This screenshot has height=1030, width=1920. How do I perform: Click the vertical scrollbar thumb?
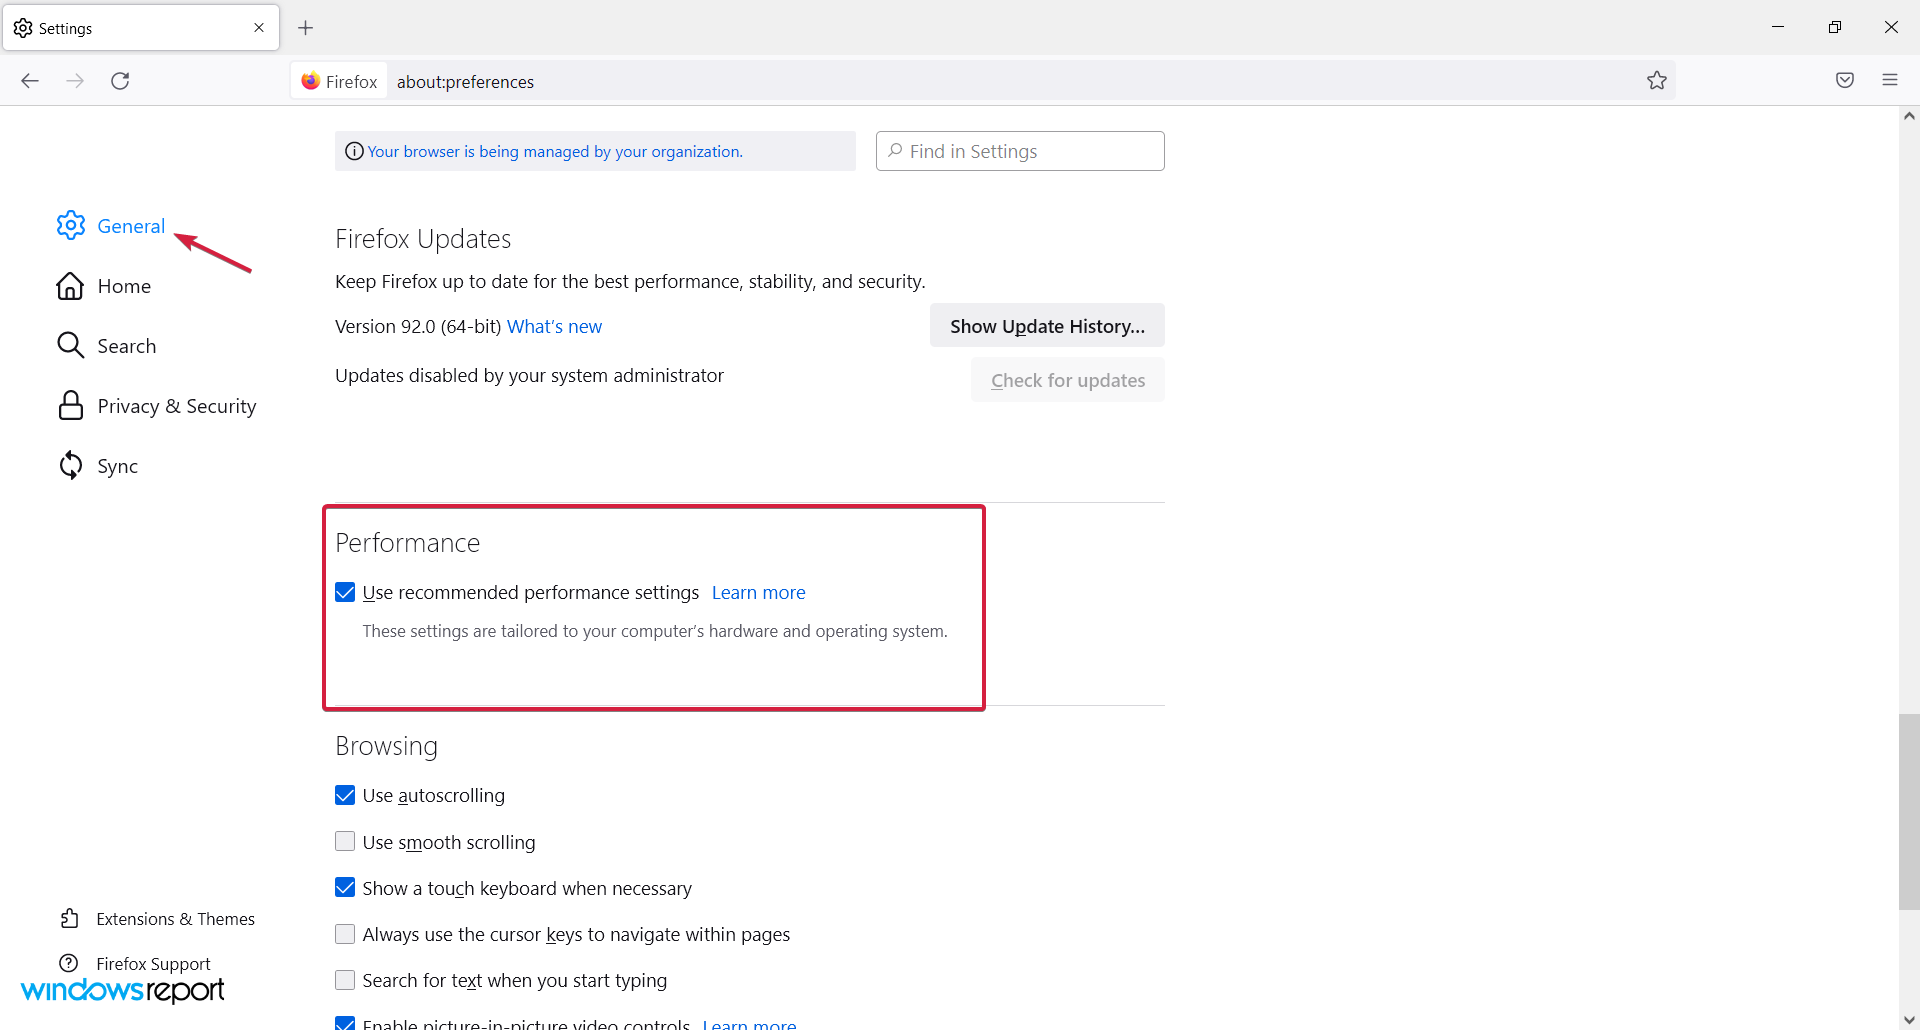tap(1909, 811)
